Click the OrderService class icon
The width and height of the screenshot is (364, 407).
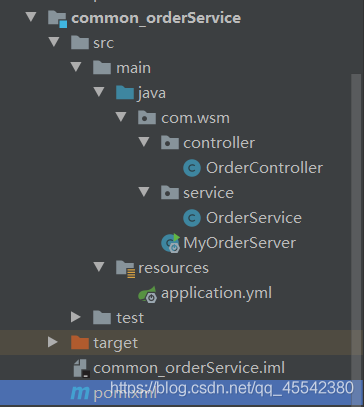(192, 218)
